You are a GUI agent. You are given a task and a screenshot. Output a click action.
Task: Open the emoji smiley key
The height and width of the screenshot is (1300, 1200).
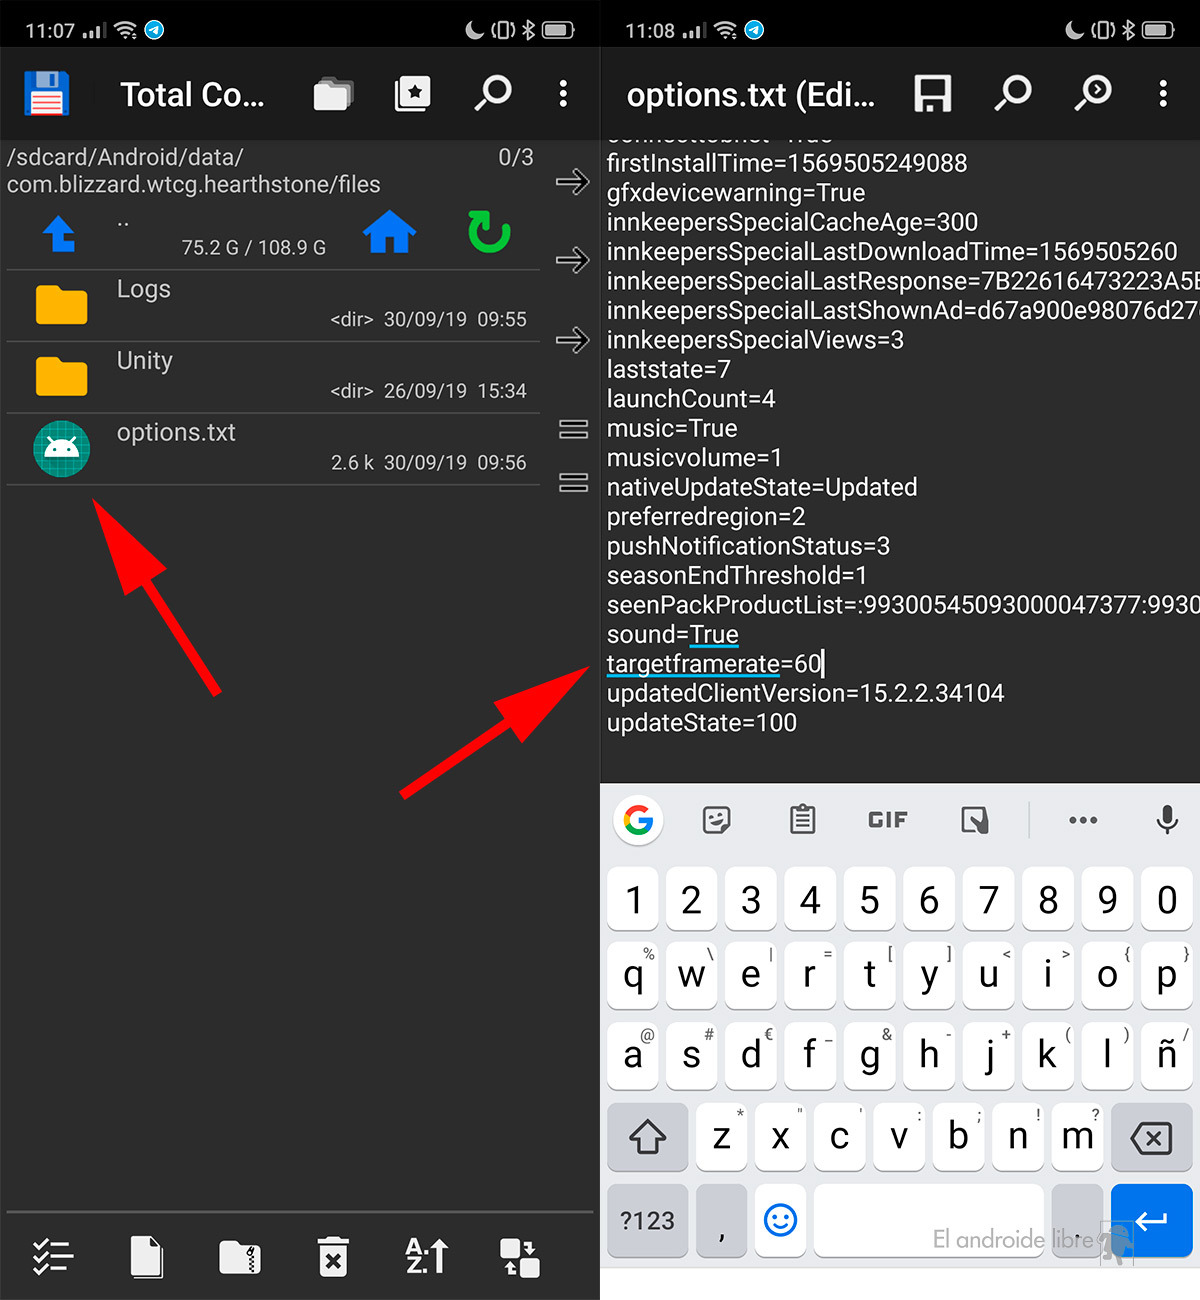click(x=780, y=1220)
